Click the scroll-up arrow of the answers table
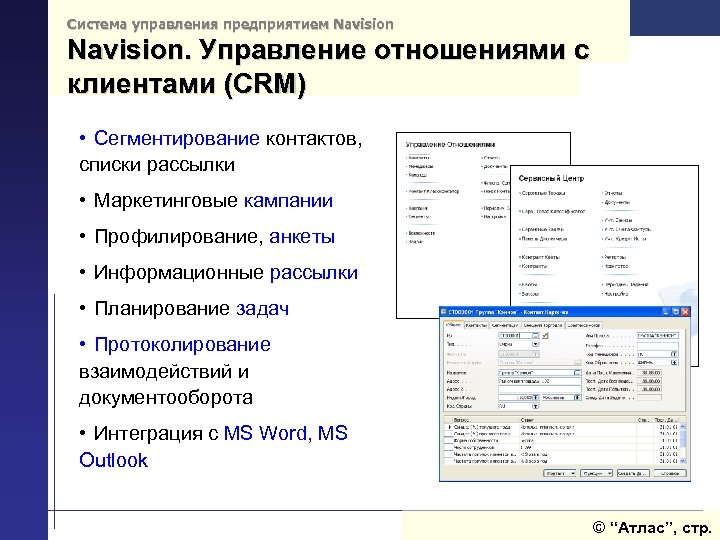Viewport: 720px width, 540px height. (x=683, y=427)
